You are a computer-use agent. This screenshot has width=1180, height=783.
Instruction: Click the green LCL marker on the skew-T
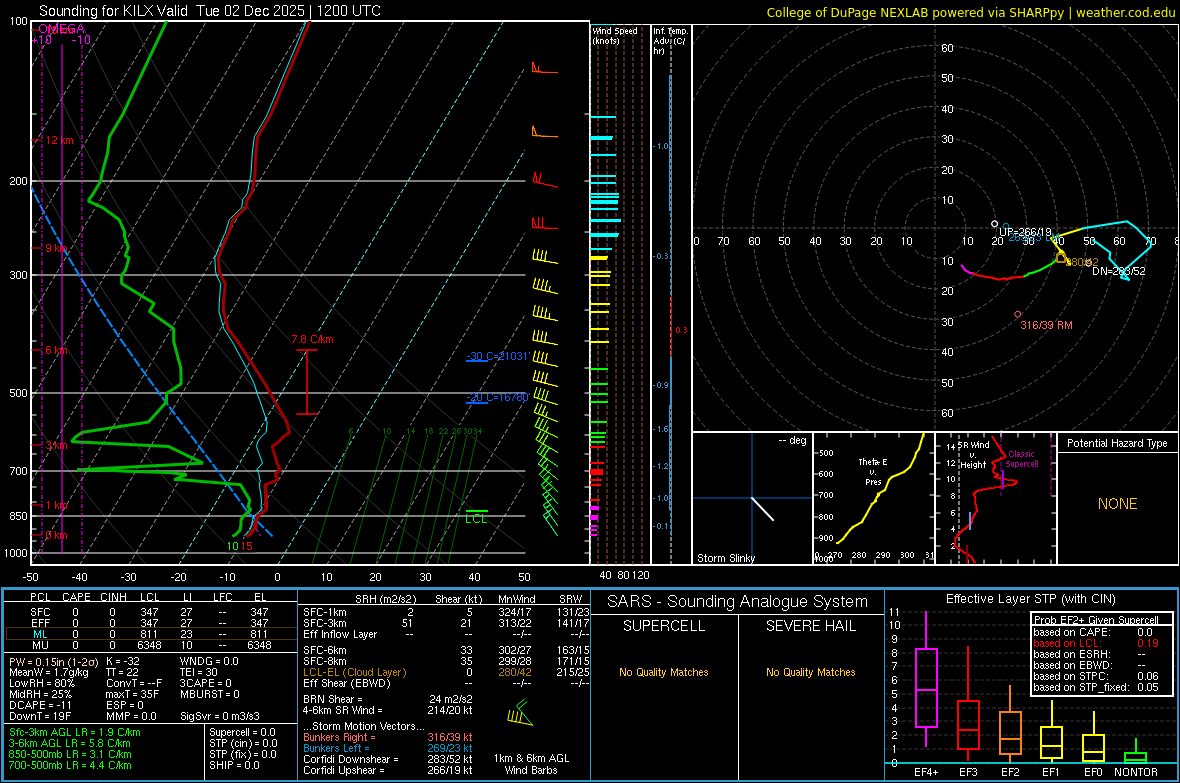[476, 516]
